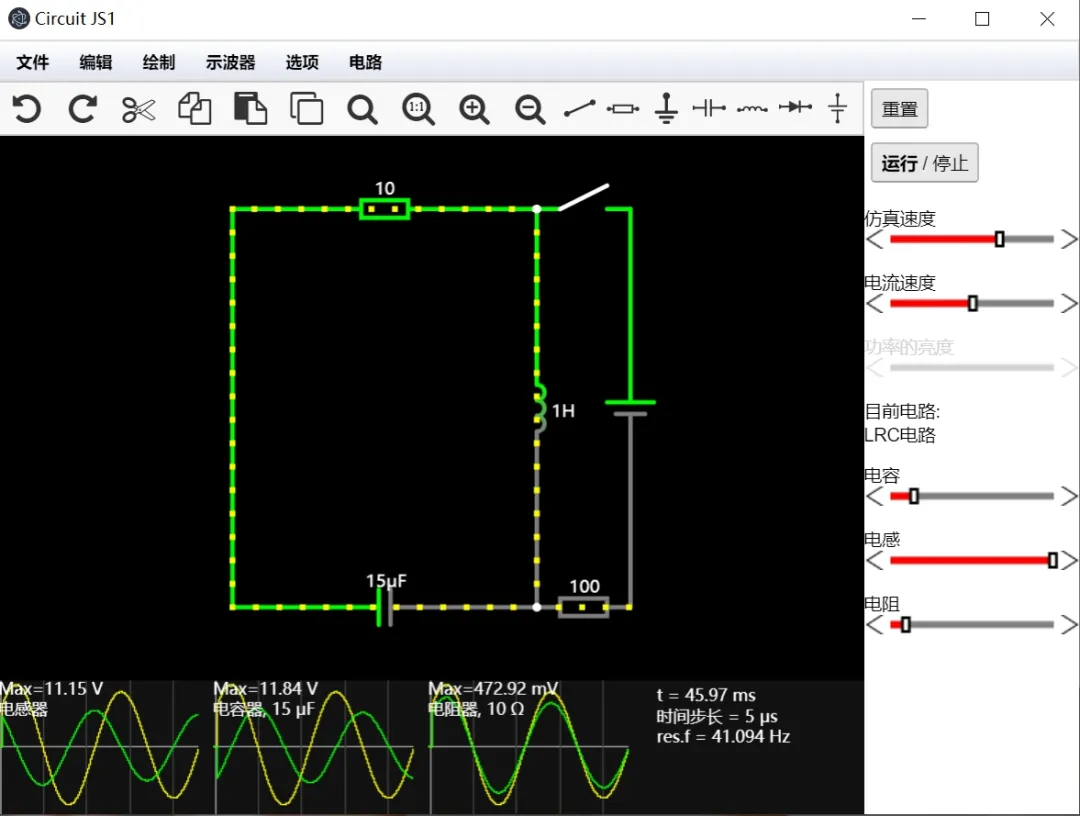Click the '时间步长 = 5 μs' text
Viewport: 1080px width, 816px height.
pos(716,716)
